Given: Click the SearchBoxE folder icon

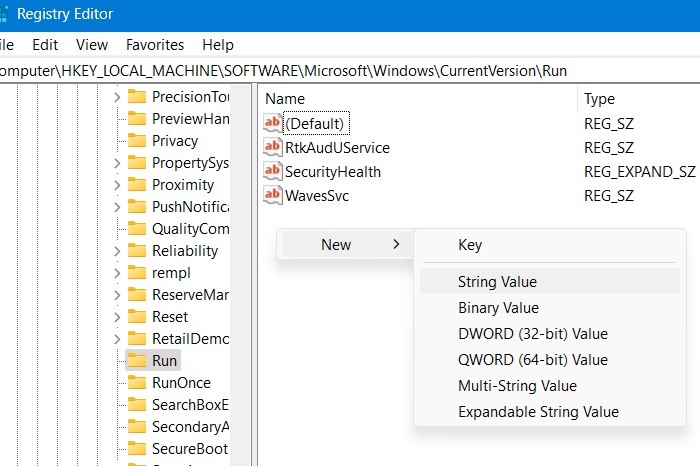Looking at the screenshot, I should (137, 404).
